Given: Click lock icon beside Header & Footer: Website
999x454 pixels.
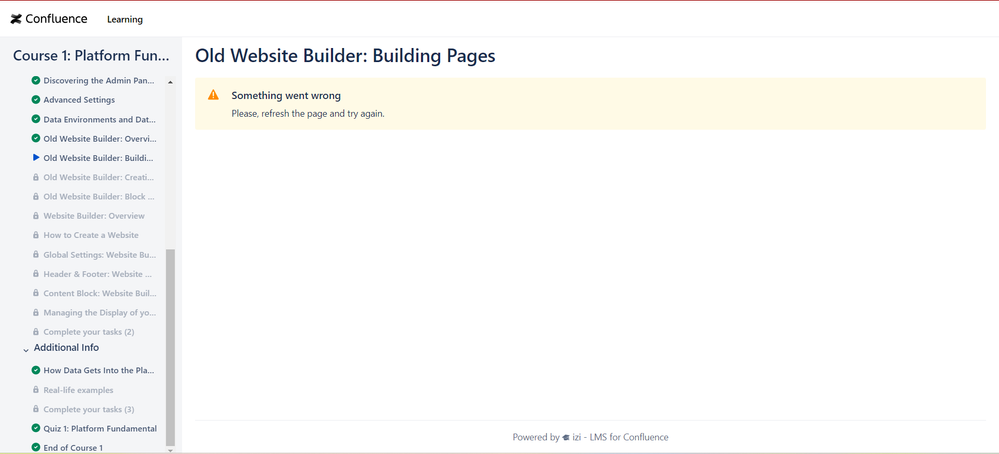Looking at the screenshot, I should pyautogui.click(x=36, y=274).
